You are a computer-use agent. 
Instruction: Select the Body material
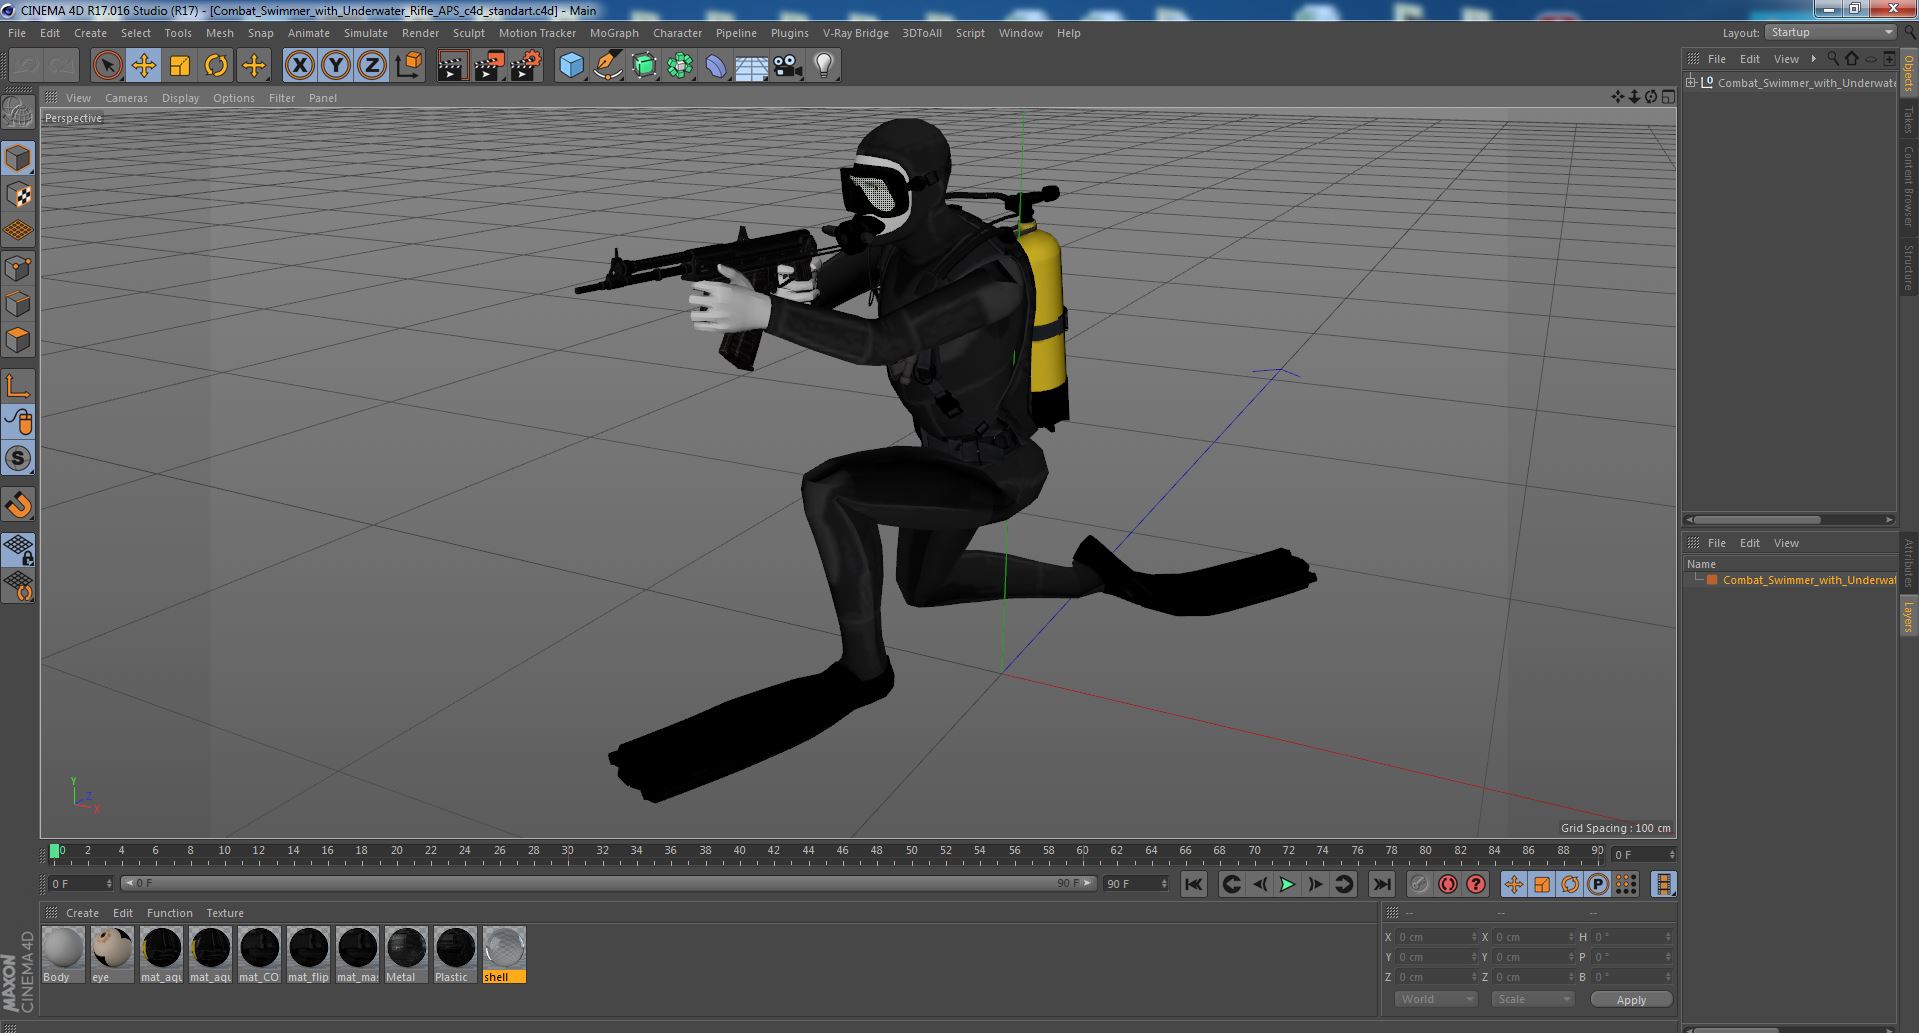click(x=63, y=955)
